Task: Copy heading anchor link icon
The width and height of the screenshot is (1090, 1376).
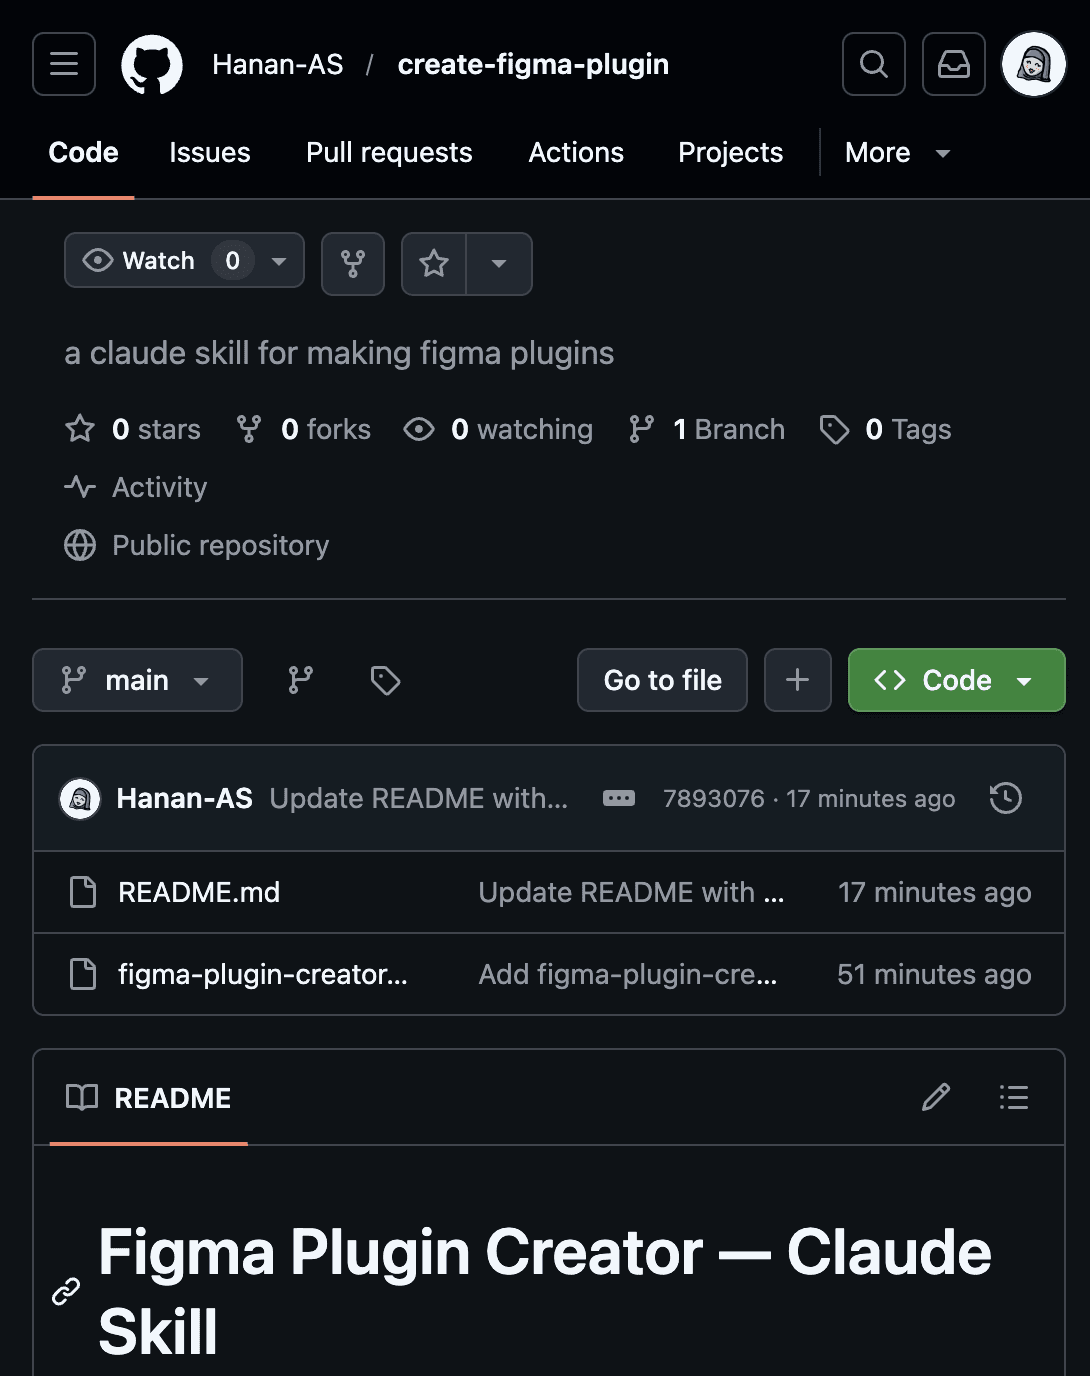Action: 66,1292
